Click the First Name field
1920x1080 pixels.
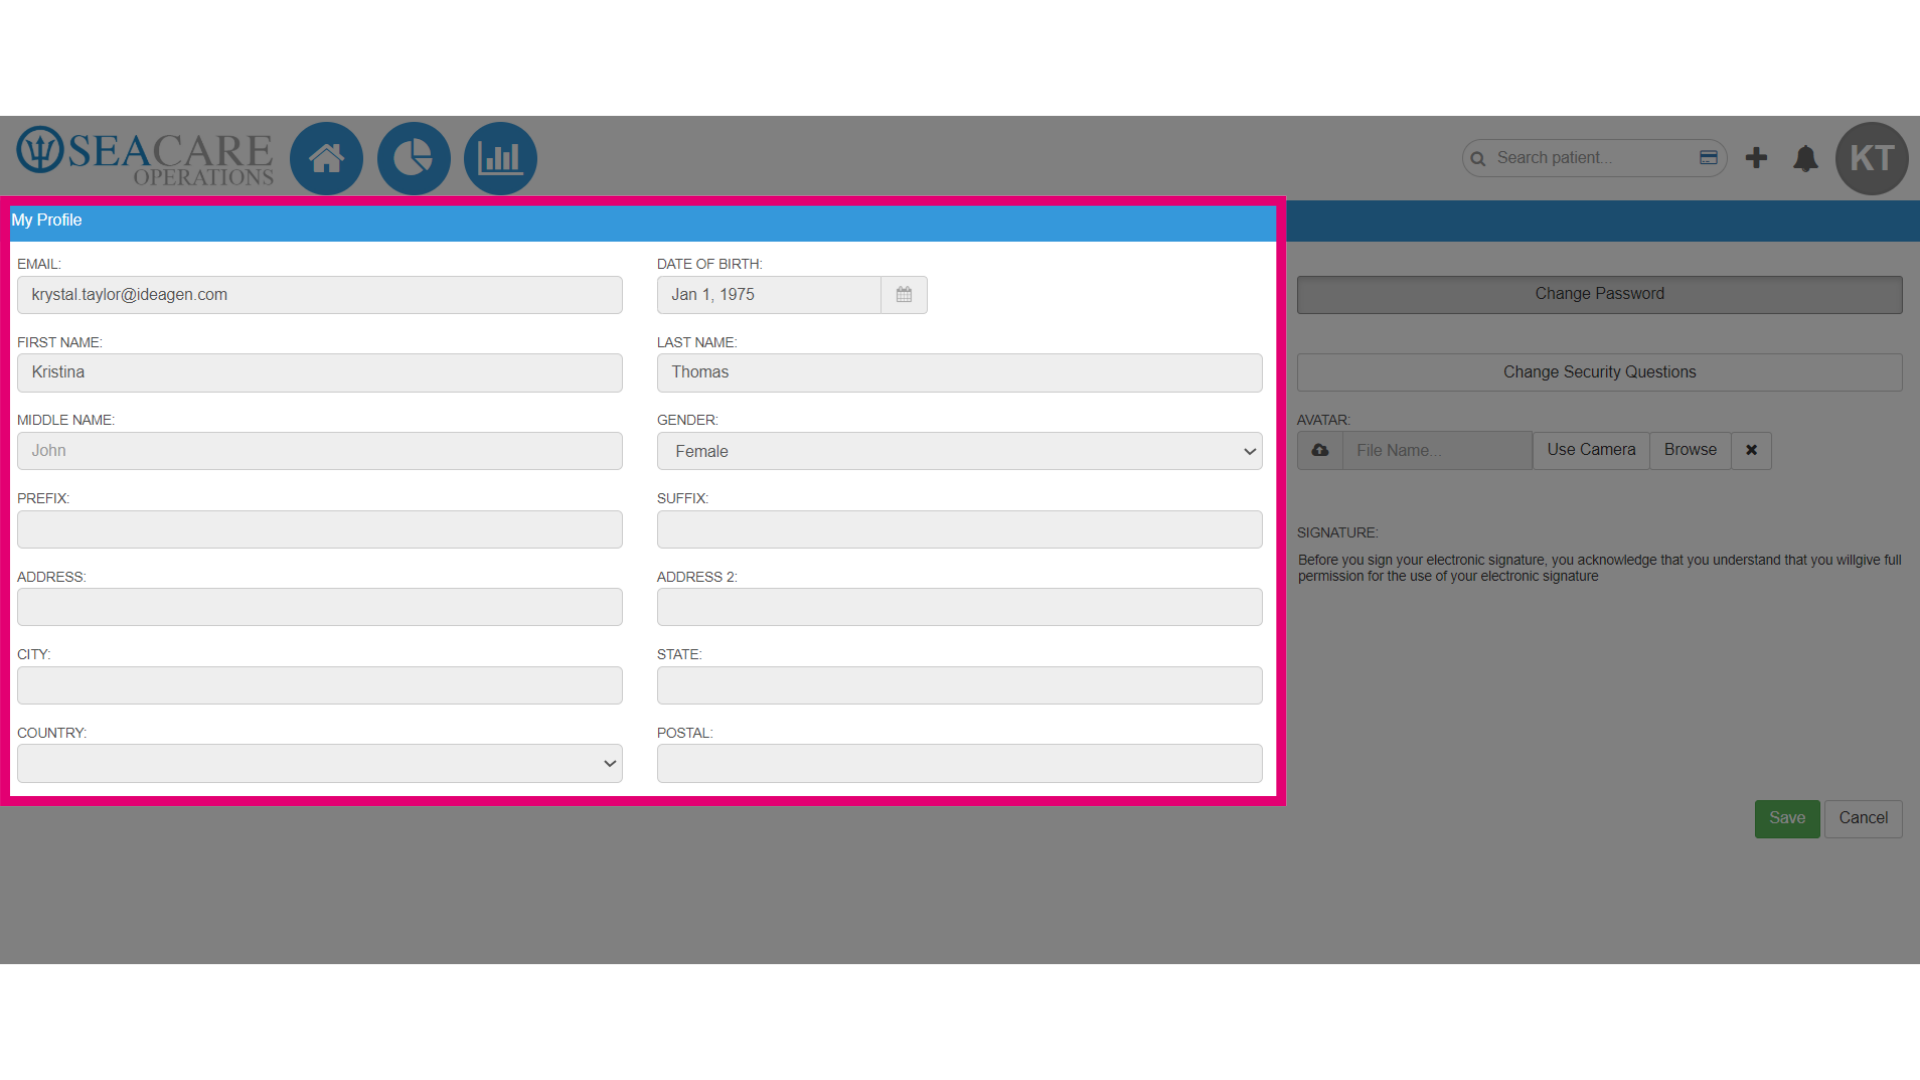click(320, 372)
